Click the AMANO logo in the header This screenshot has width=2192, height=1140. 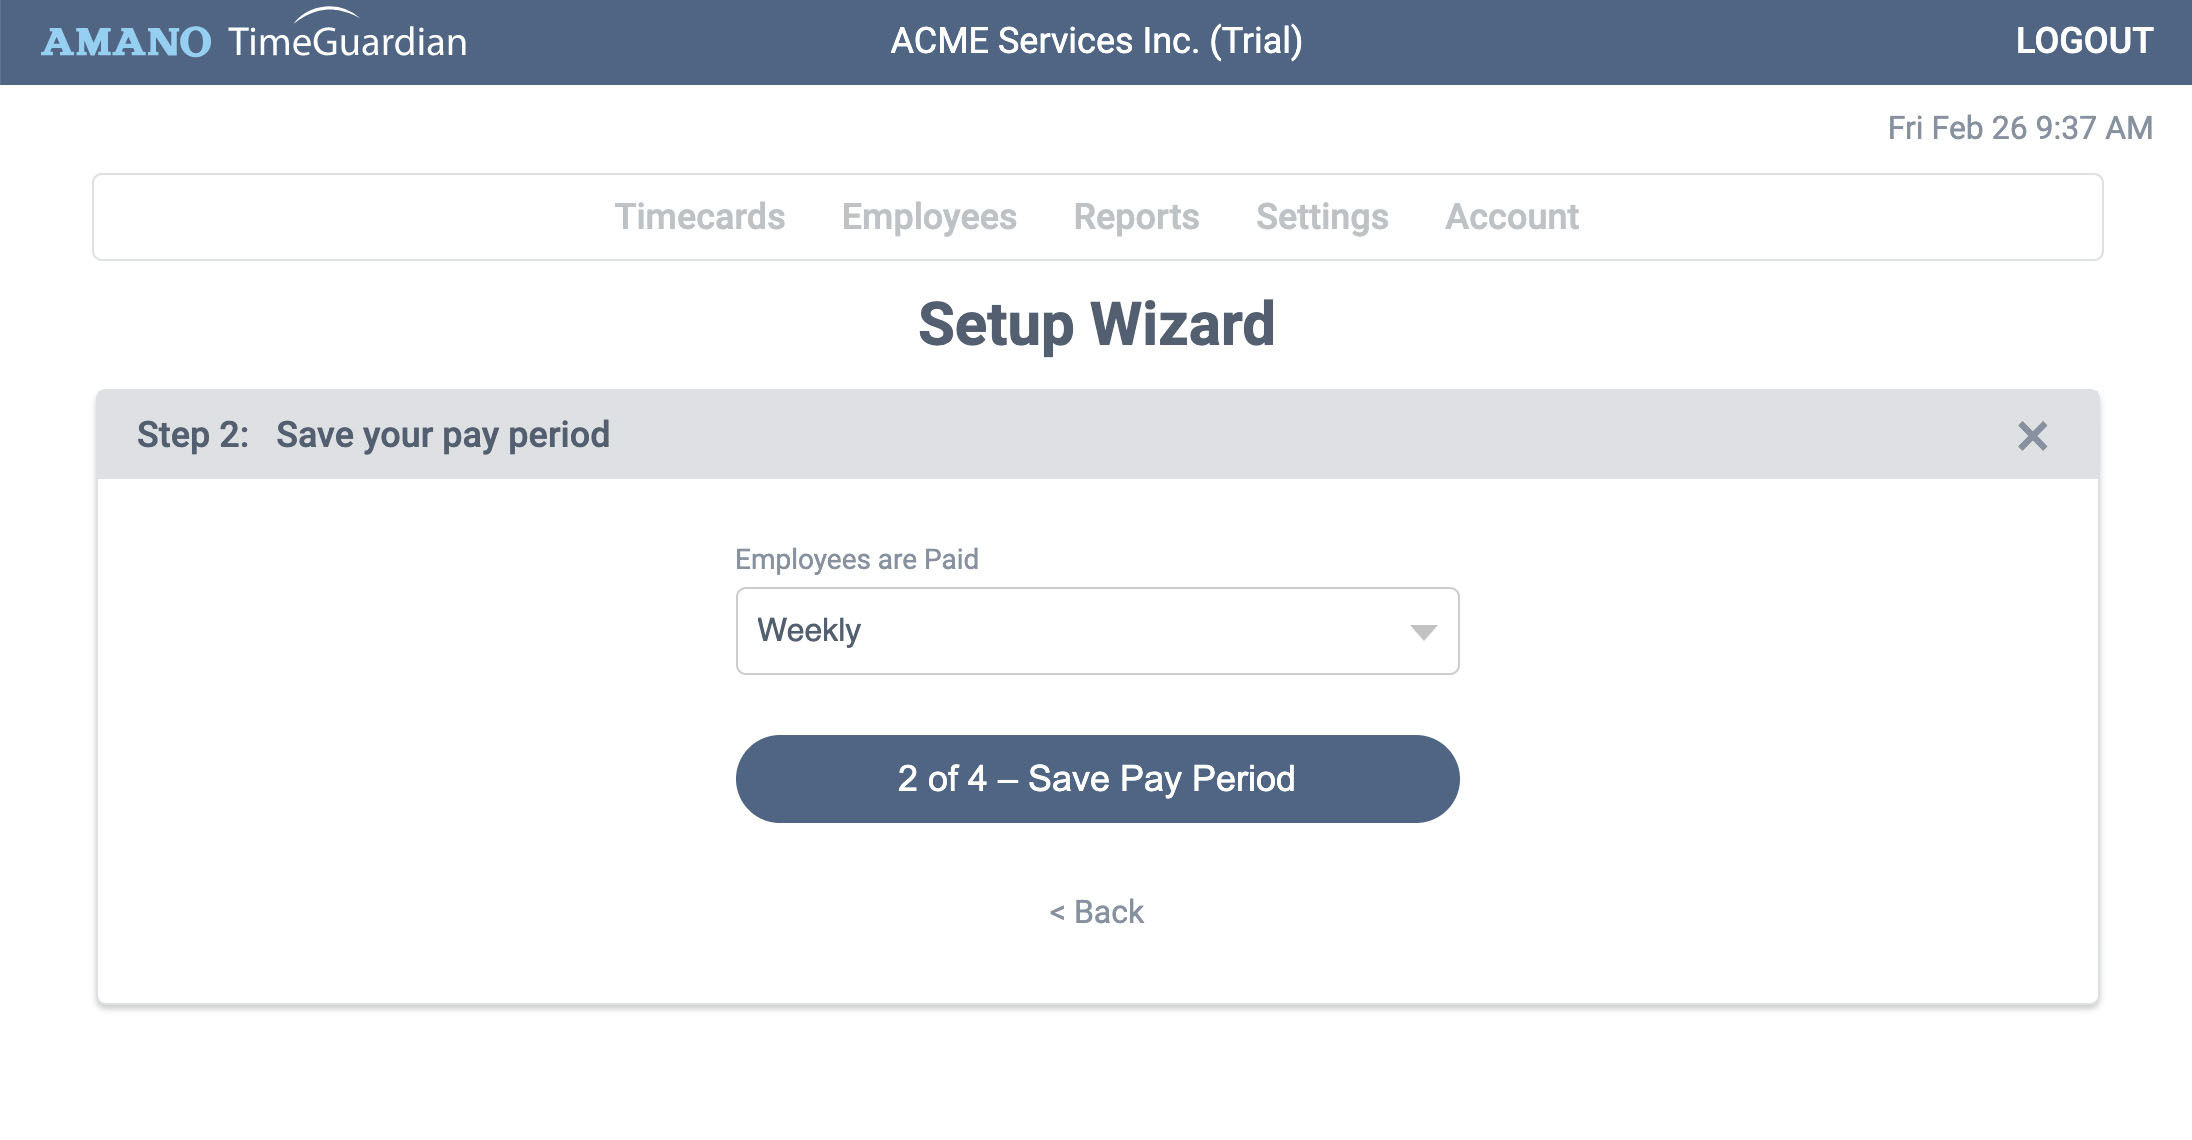tap(126, 42)
